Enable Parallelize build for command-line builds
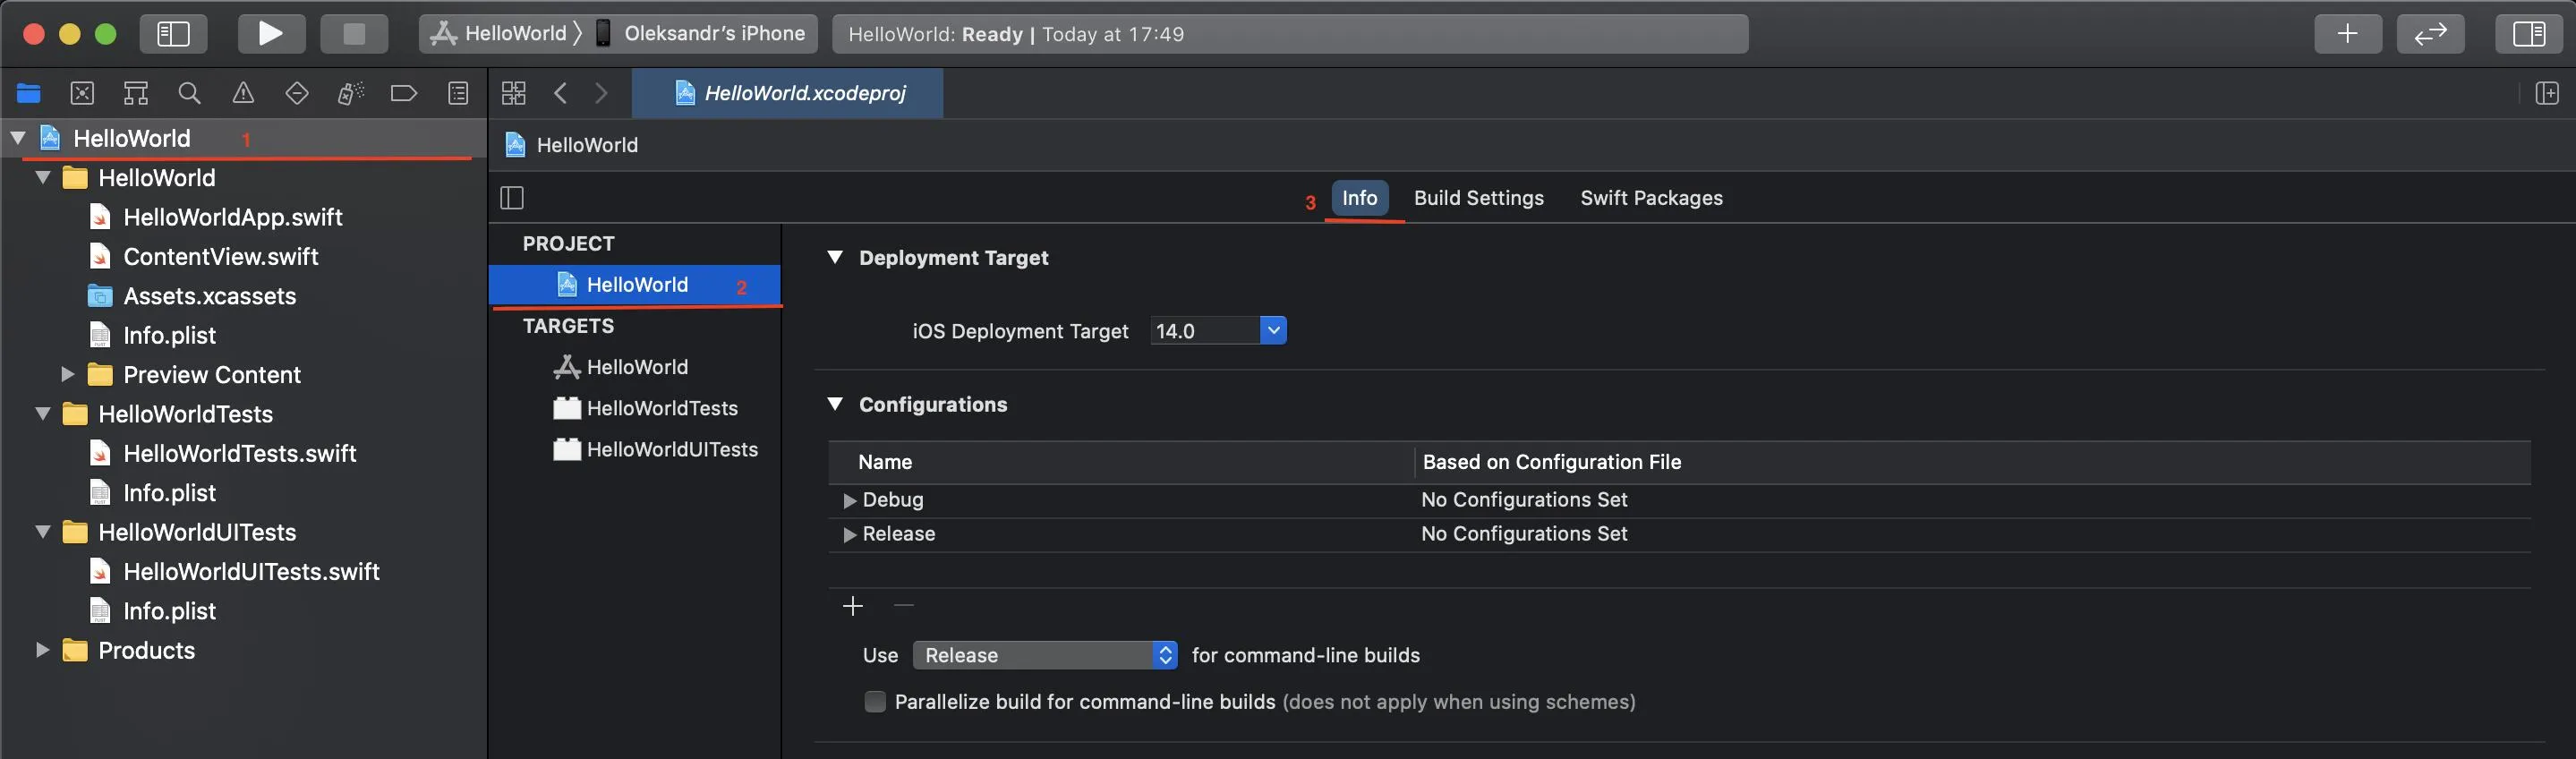 pyautogui.click(x=875, y=702)
